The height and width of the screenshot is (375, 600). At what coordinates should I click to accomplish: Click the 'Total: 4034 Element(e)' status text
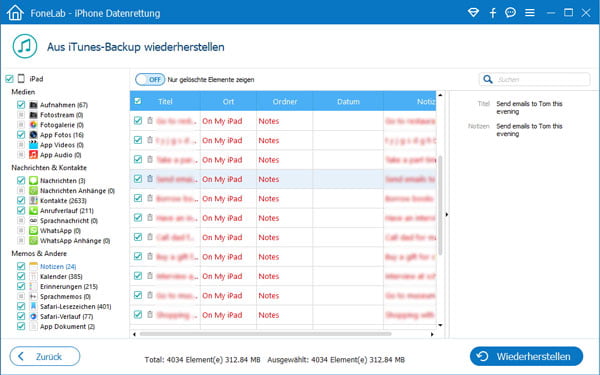click(202, 360)
